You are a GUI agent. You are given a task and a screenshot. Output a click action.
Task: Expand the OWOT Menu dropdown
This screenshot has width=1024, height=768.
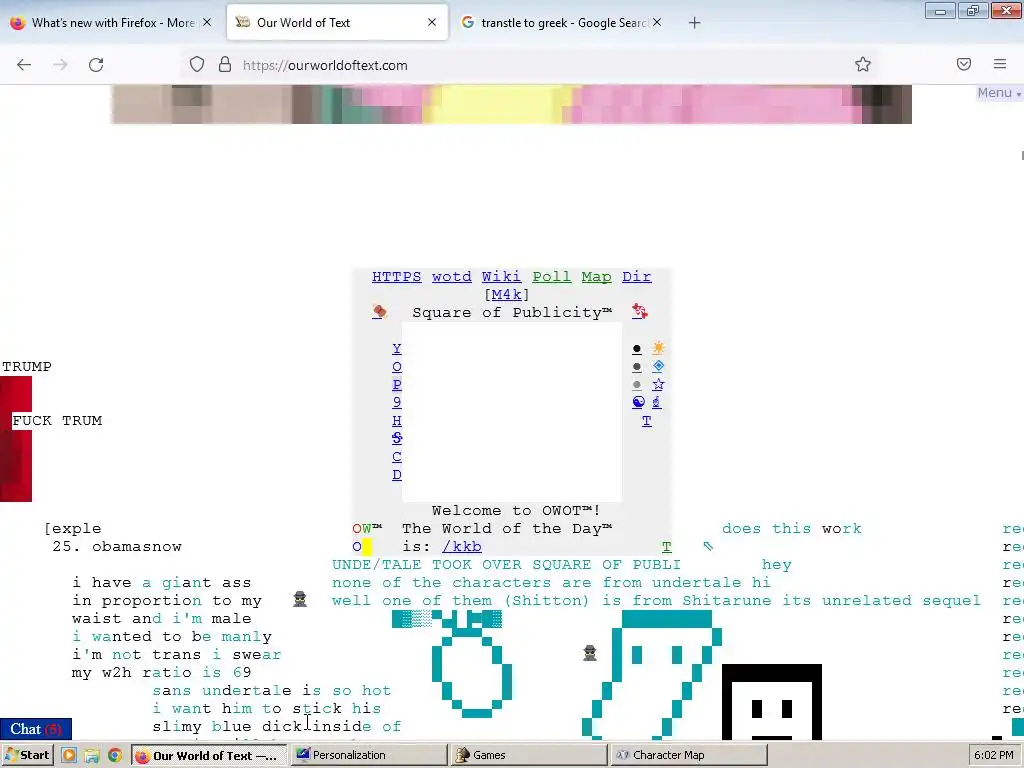coord(999,93)
